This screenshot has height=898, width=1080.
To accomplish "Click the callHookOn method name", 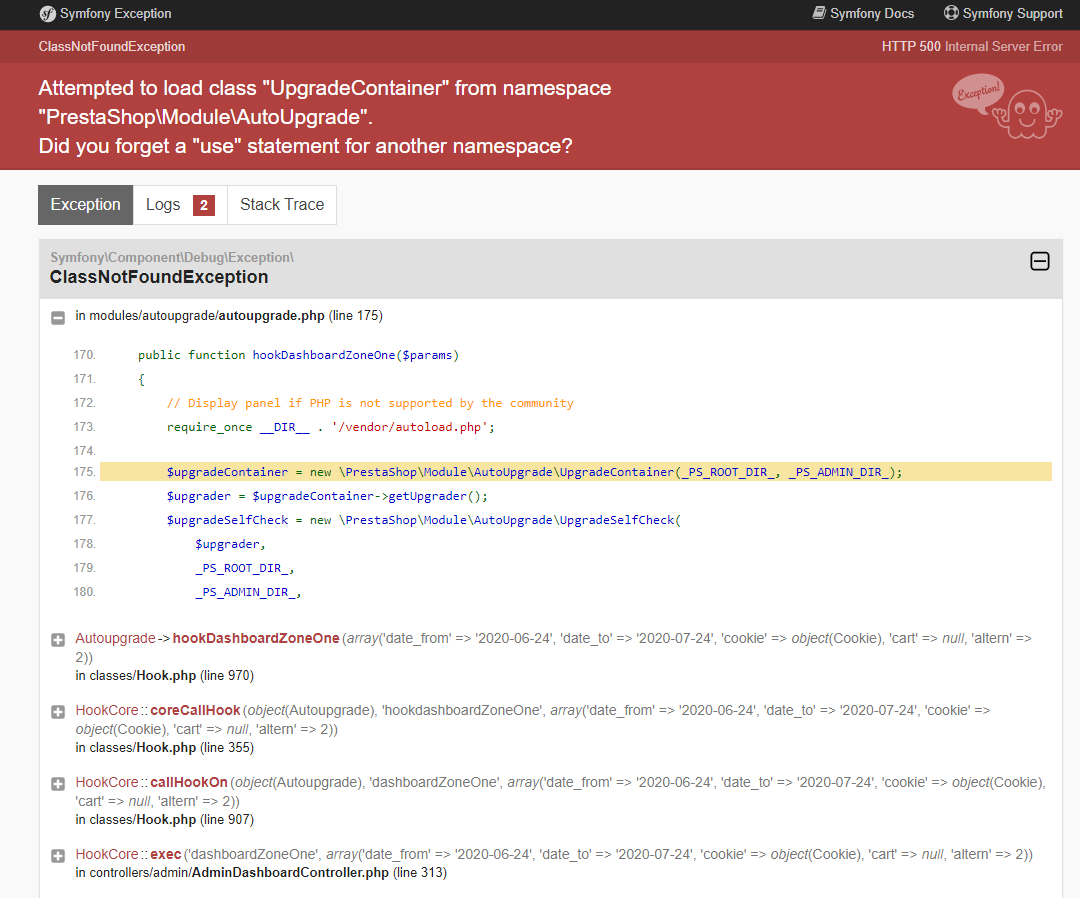I will pyautogui.click(x=189, y=782).
